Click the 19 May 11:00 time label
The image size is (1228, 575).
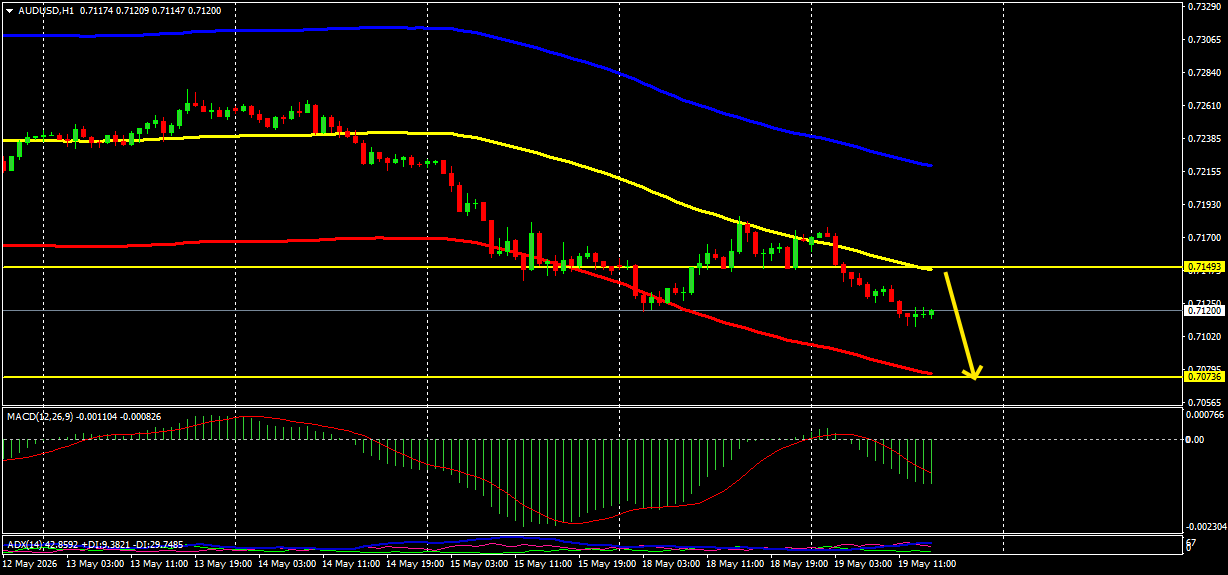click(x=929, y=565)
